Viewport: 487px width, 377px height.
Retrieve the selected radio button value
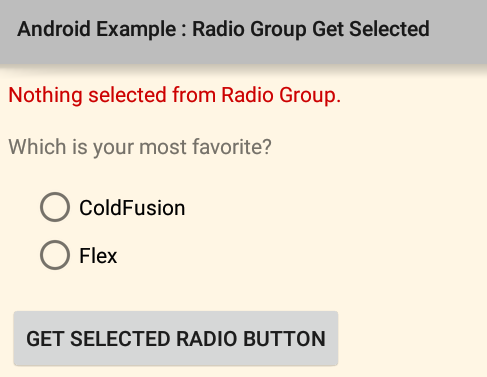click(176, 338)
